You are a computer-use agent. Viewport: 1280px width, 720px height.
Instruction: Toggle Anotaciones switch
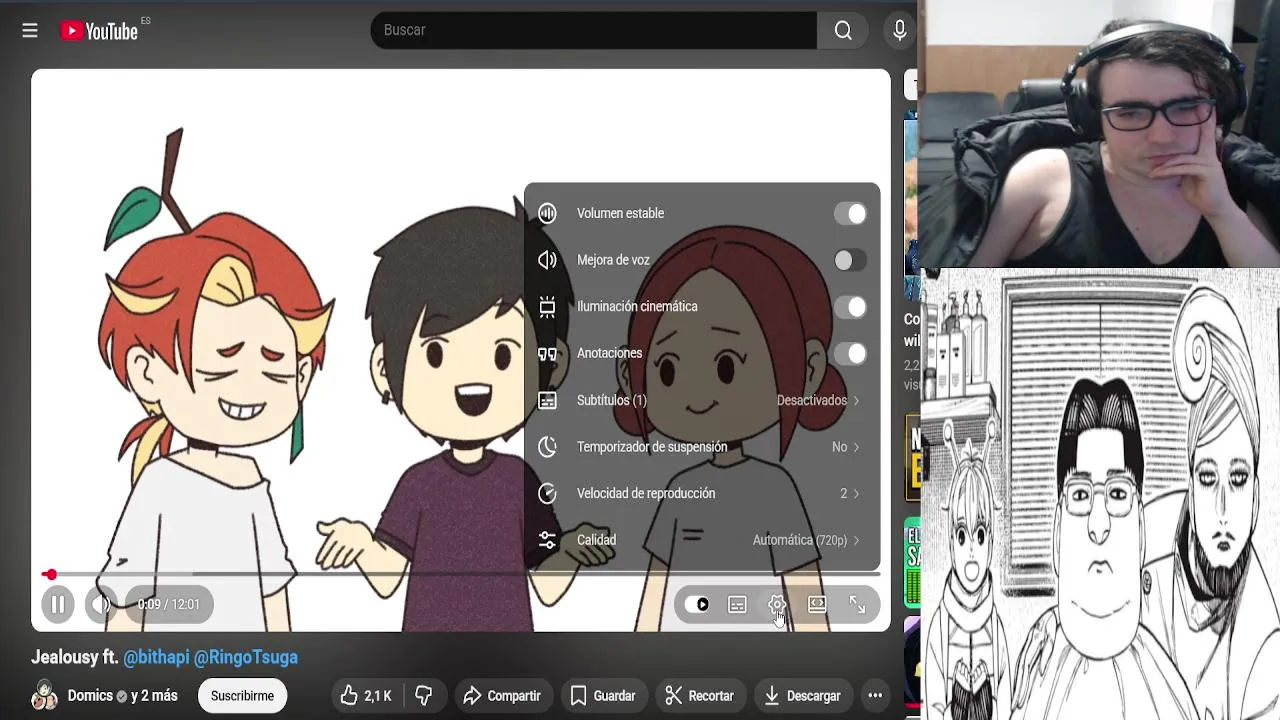tap(850, 353)
